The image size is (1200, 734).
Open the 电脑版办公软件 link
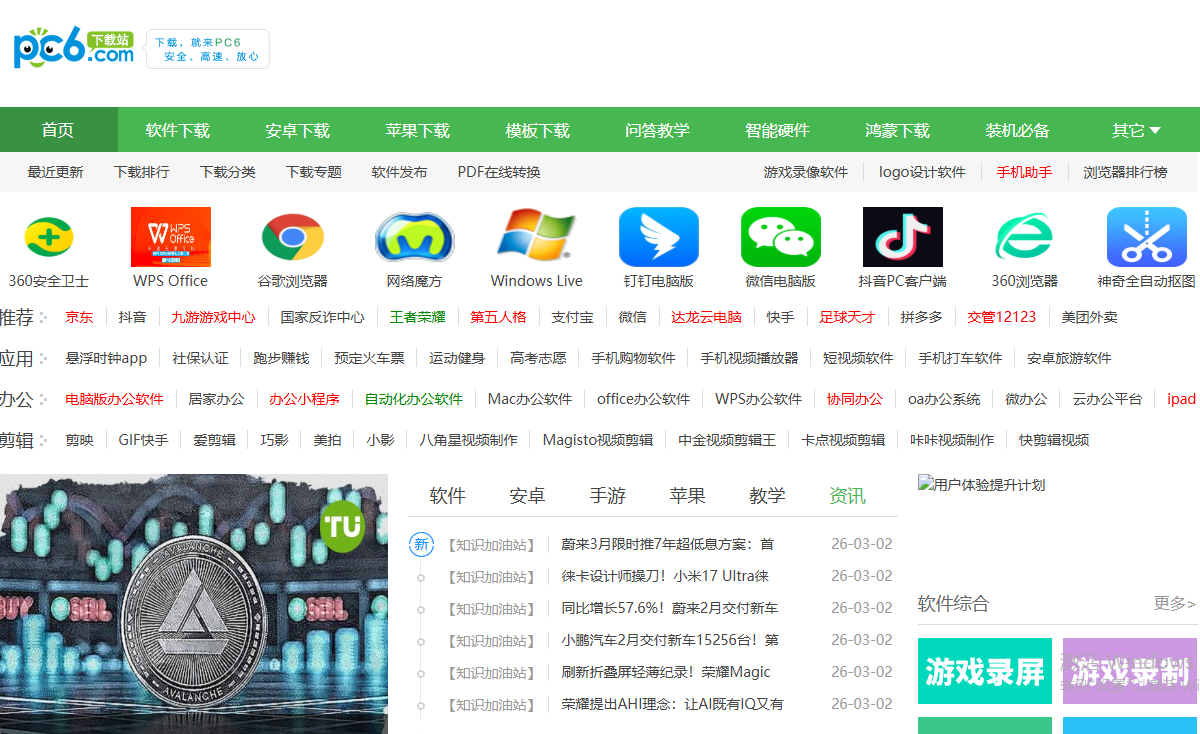pos(114,399)
